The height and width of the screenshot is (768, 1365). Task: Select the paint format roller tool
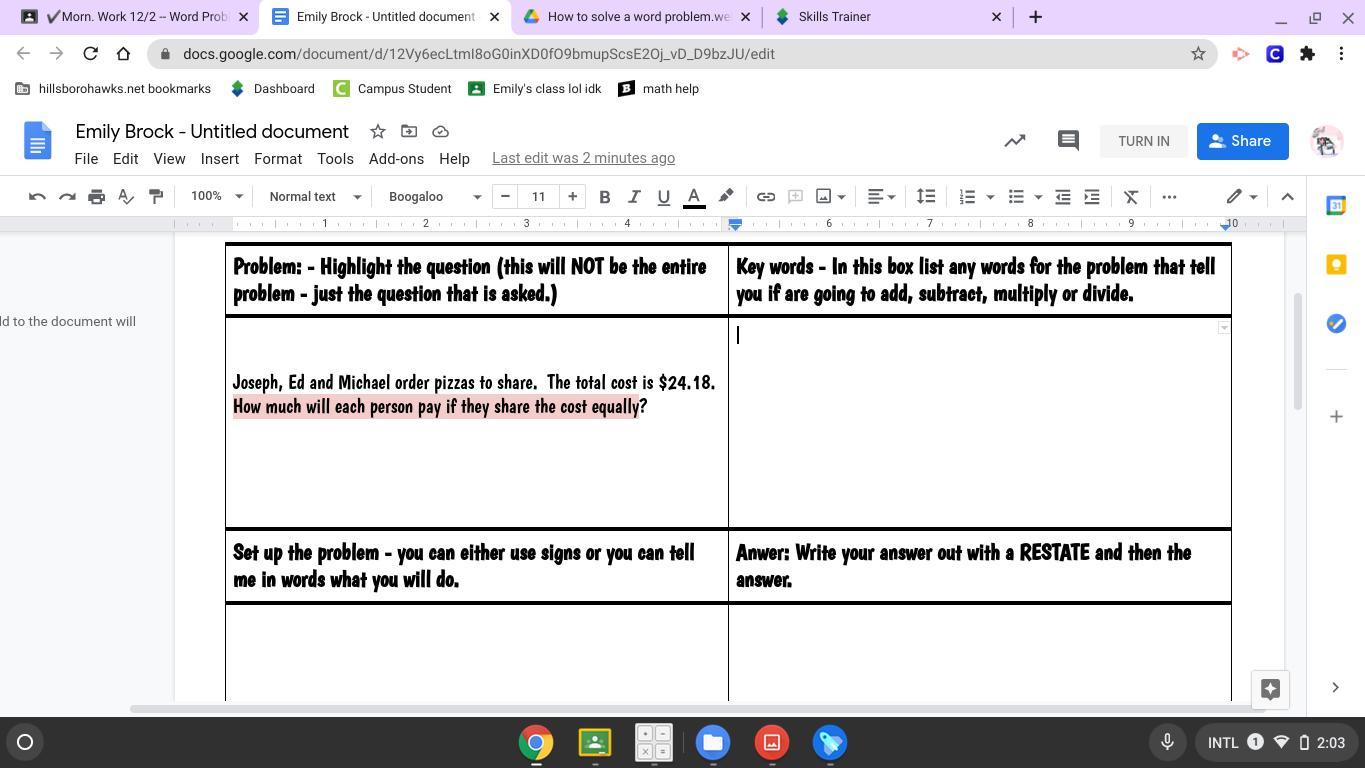156,197
